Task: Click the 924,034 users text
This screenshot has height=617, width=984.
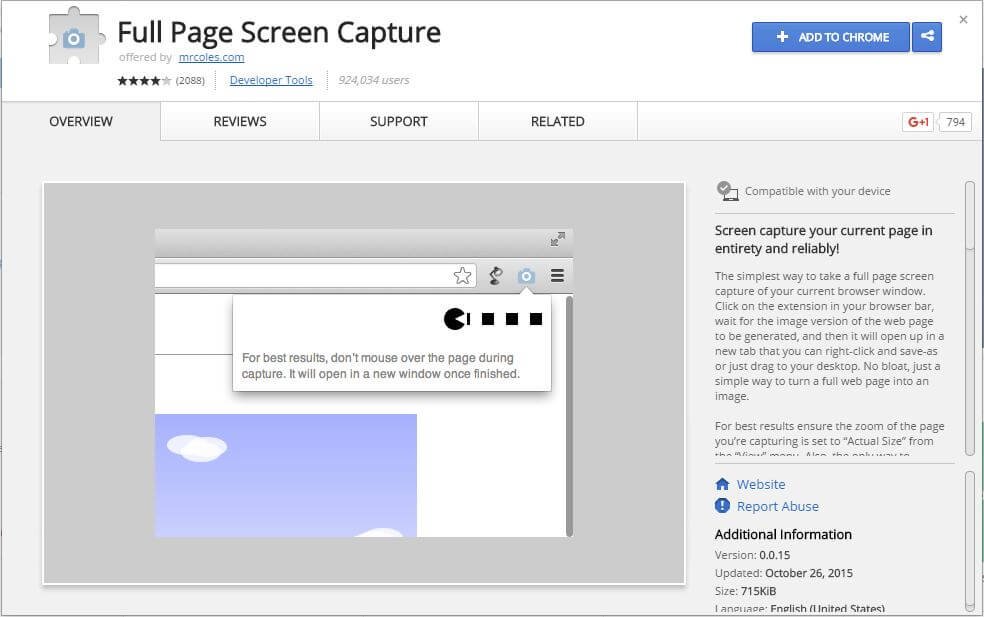Action: [373, 80]
